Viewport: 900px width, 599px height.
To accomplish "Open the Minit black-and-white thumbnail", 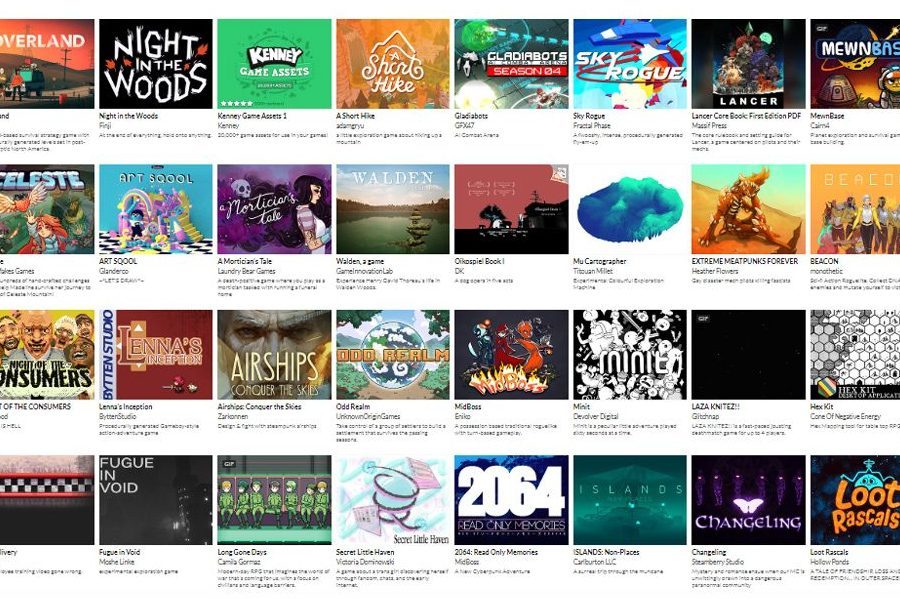I will pos(630,355).
